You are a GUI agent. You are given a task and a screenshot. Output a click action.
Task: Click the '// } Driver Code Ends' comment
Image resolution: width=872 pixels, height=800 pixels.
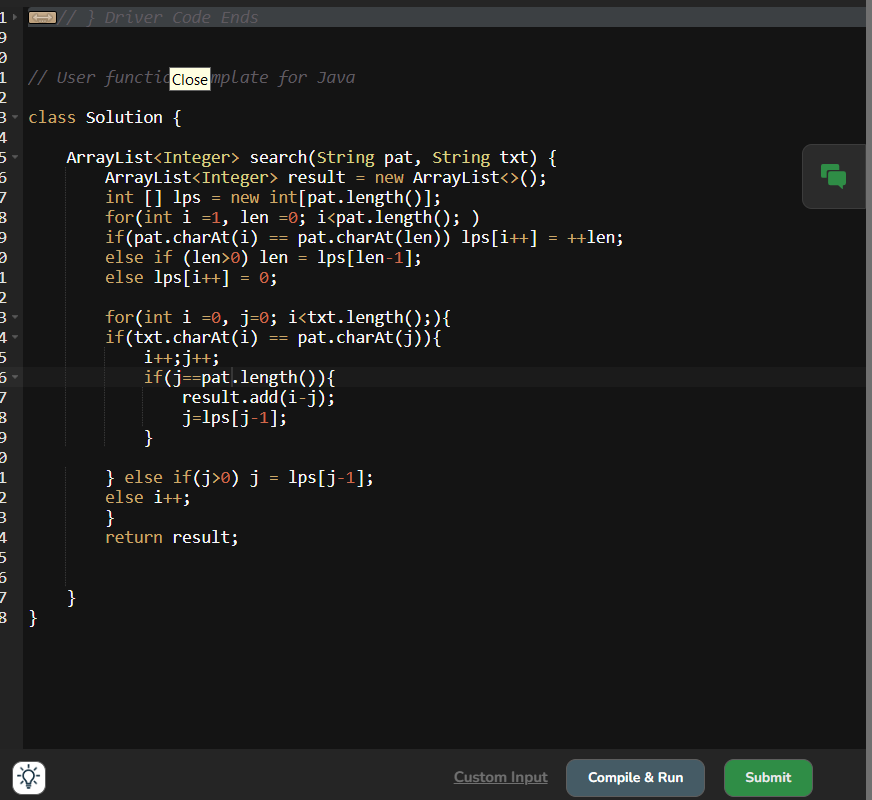pos(158,17)
